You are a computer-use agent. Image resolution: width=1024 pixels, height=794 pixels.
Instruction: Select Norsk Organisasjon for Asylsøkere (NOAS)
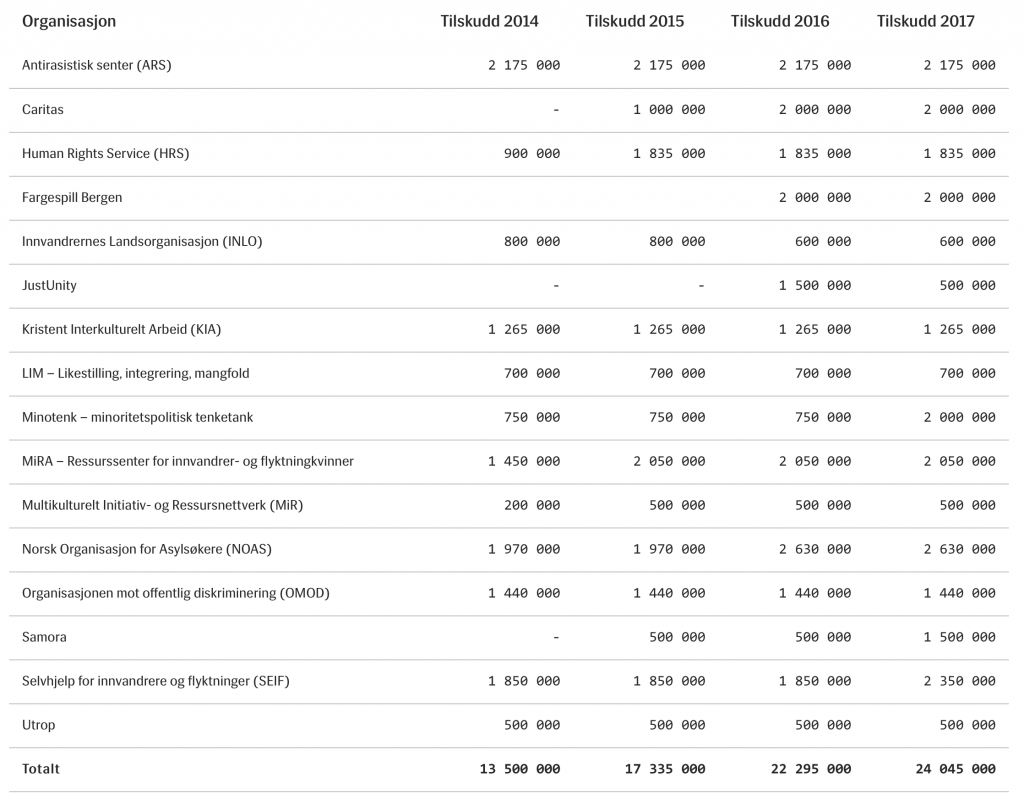147,549
